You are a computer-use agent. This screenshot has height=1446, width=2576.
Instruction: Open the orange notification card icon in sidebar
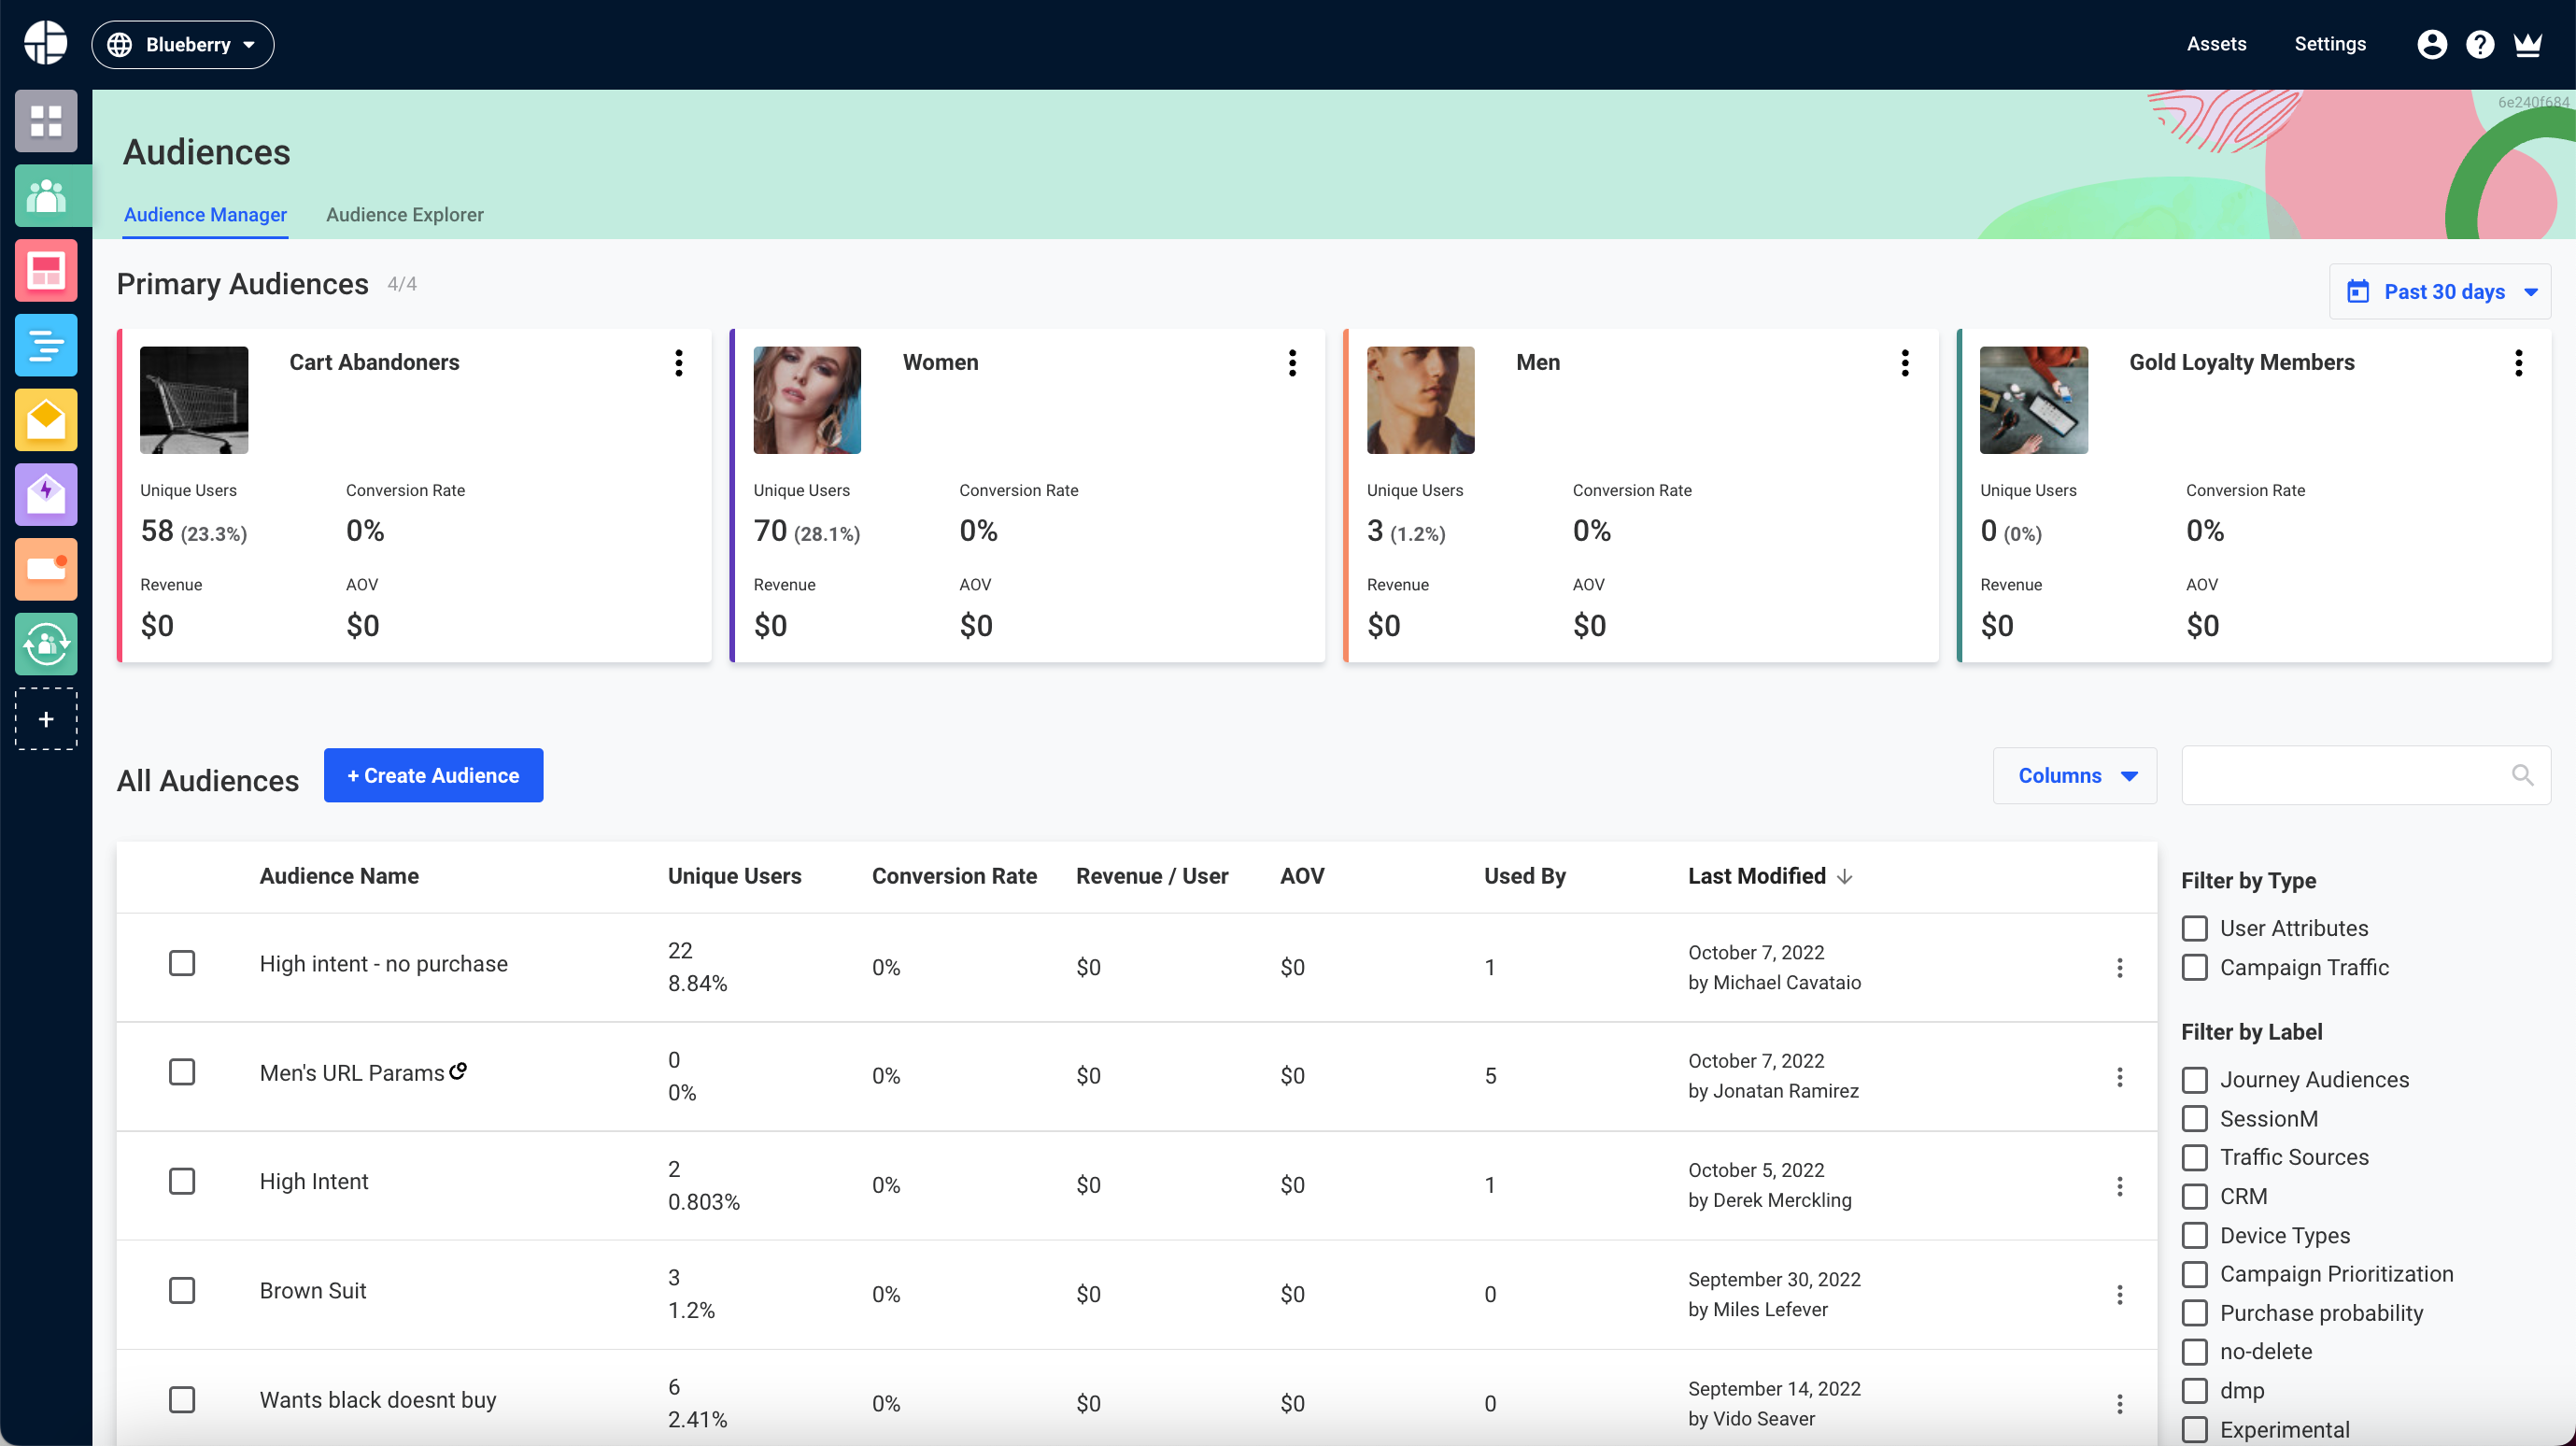pyautogui.click(x=46, y=569)
